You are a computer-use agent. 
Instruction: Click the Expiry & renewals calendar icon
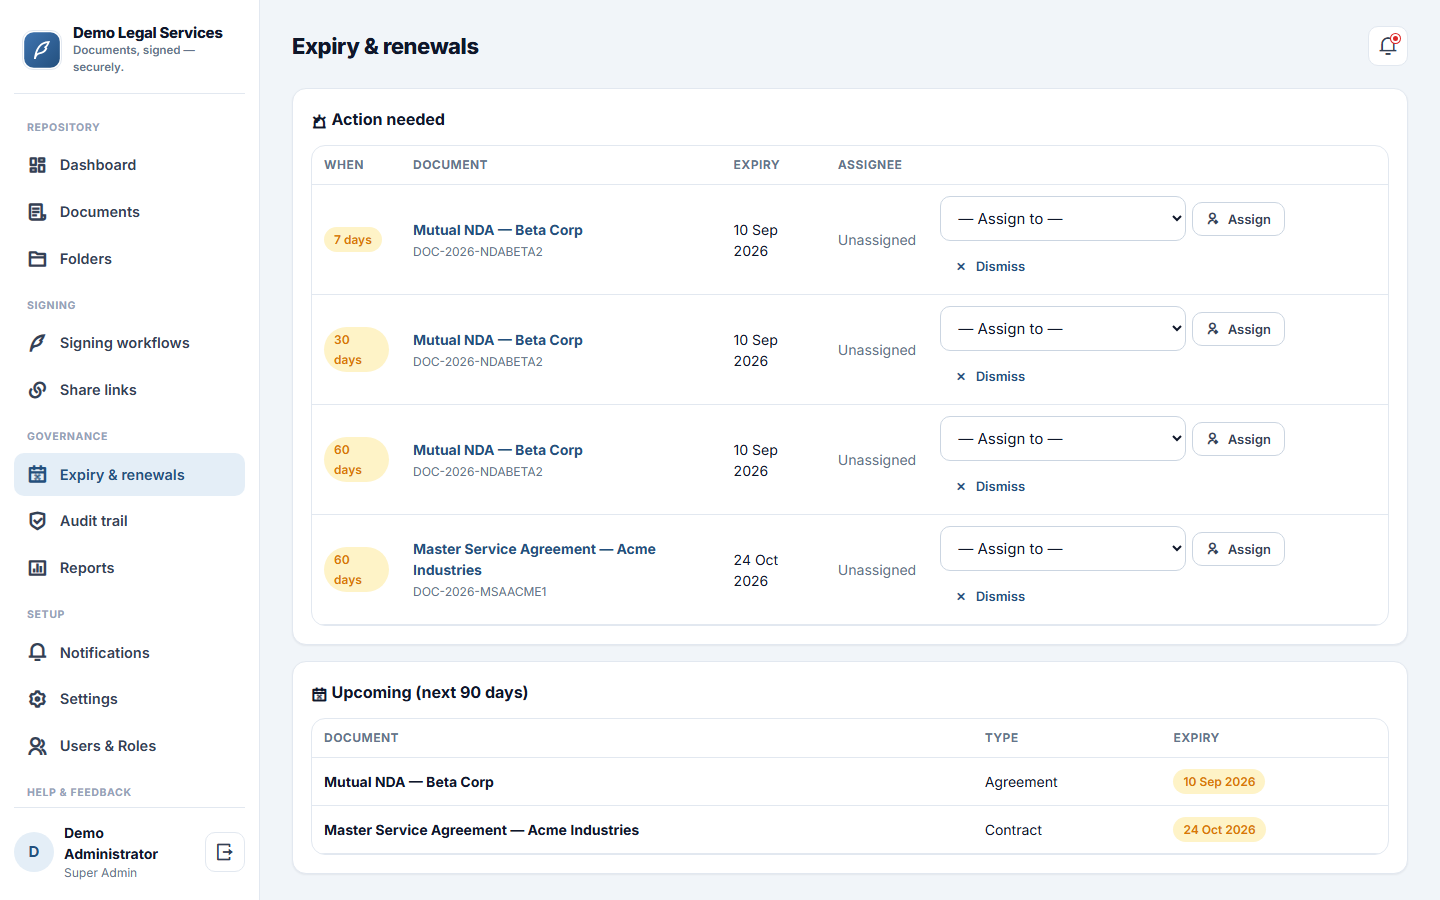point(38,475)
